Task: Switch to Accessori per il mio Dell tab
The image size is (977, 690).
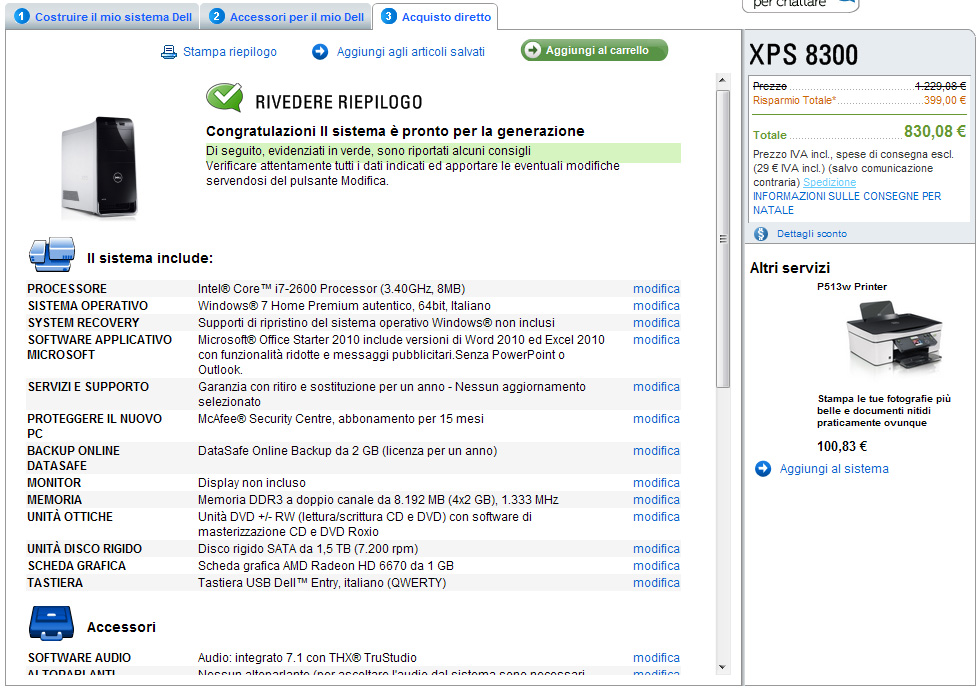Action: tap(287, 17)
